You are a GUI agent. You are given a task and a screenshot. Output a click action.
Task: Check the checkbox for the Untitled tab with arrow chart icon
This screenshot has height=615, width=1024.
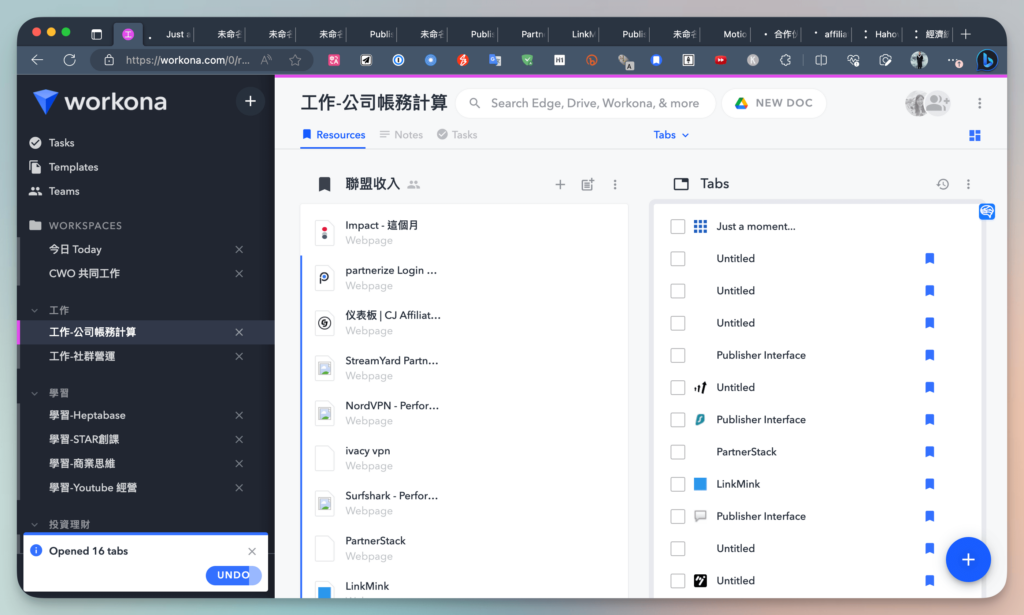coord(678,388)
